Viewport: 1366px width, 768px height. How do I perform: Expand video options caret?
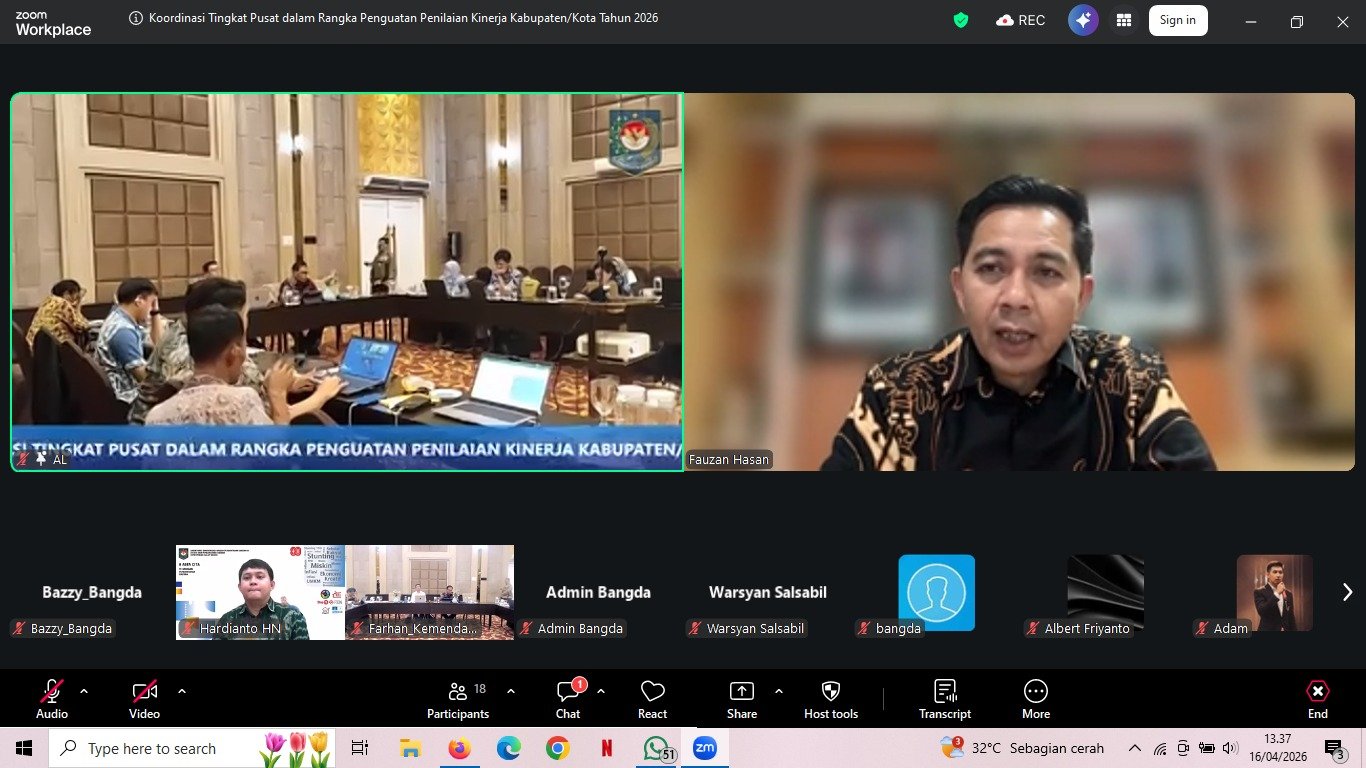182,691
